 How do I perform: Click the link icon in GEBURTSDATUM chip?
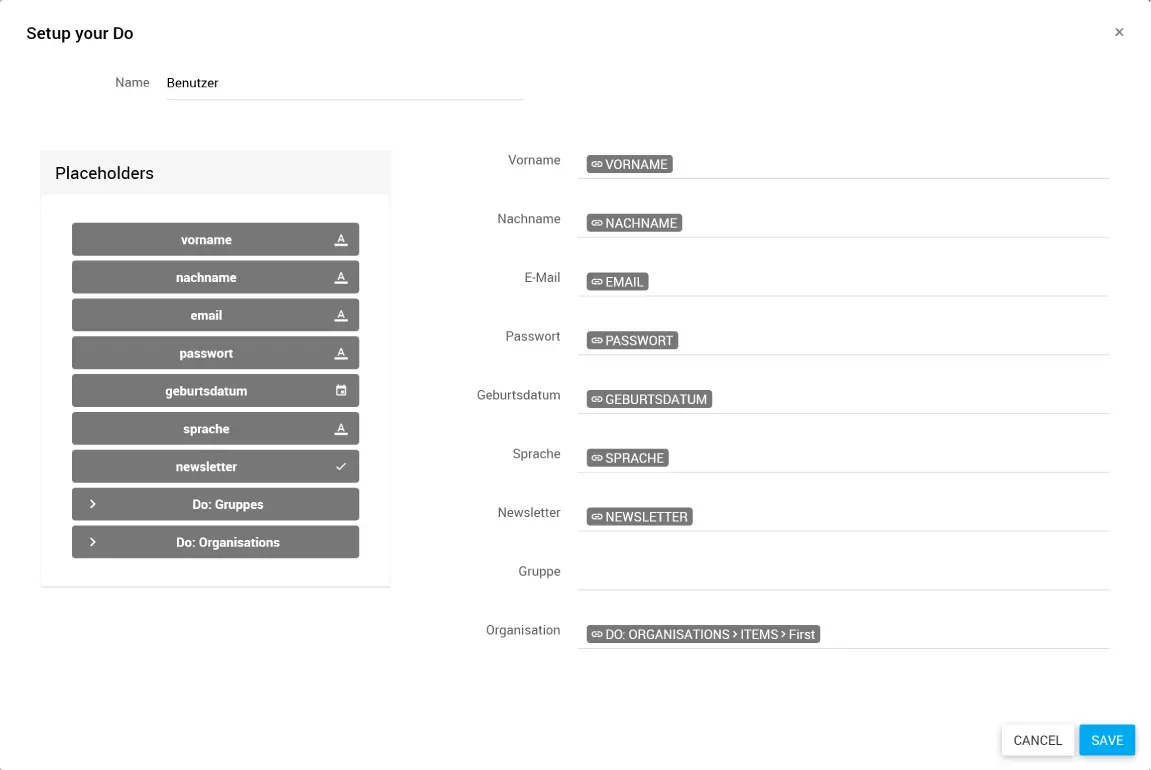pyautogui.click(x=597, y=399)
